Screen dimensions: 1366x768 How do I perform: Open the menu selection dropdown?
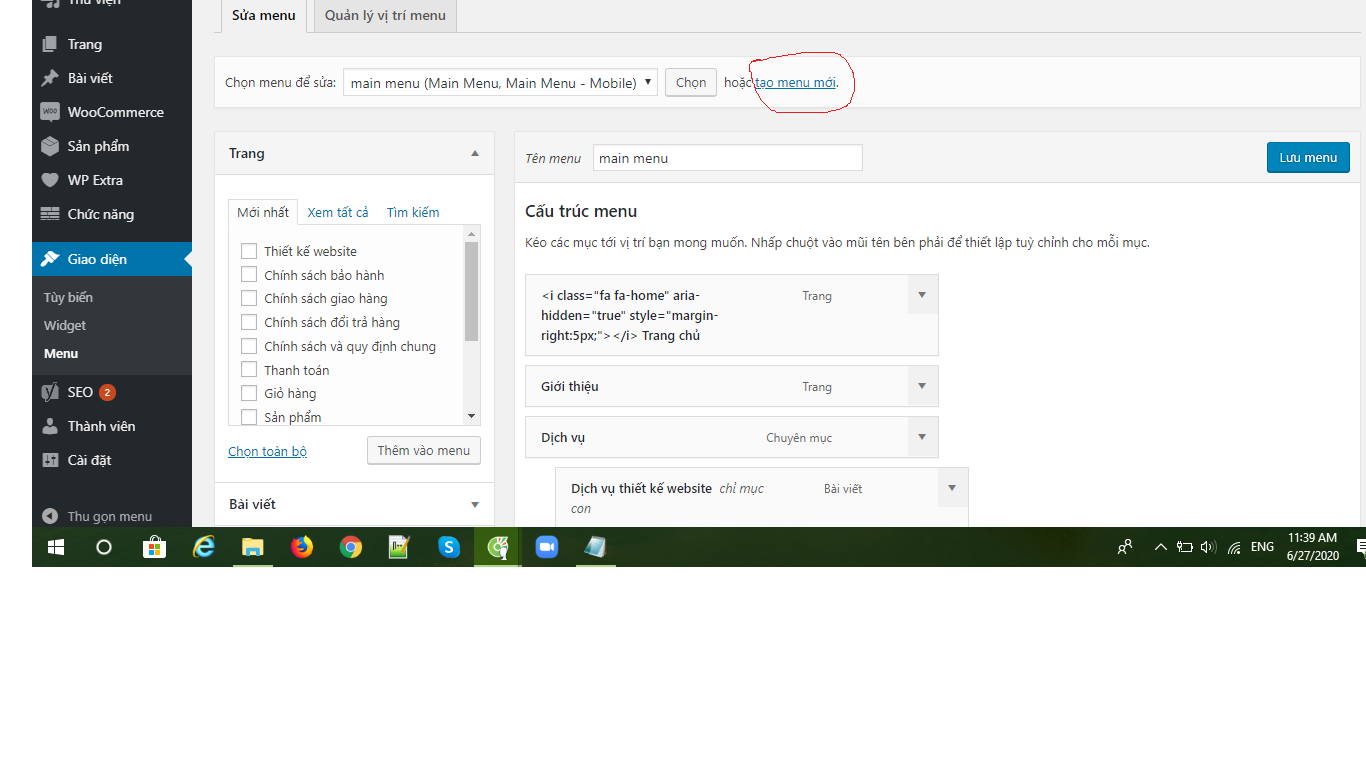(x=500, y=83)
